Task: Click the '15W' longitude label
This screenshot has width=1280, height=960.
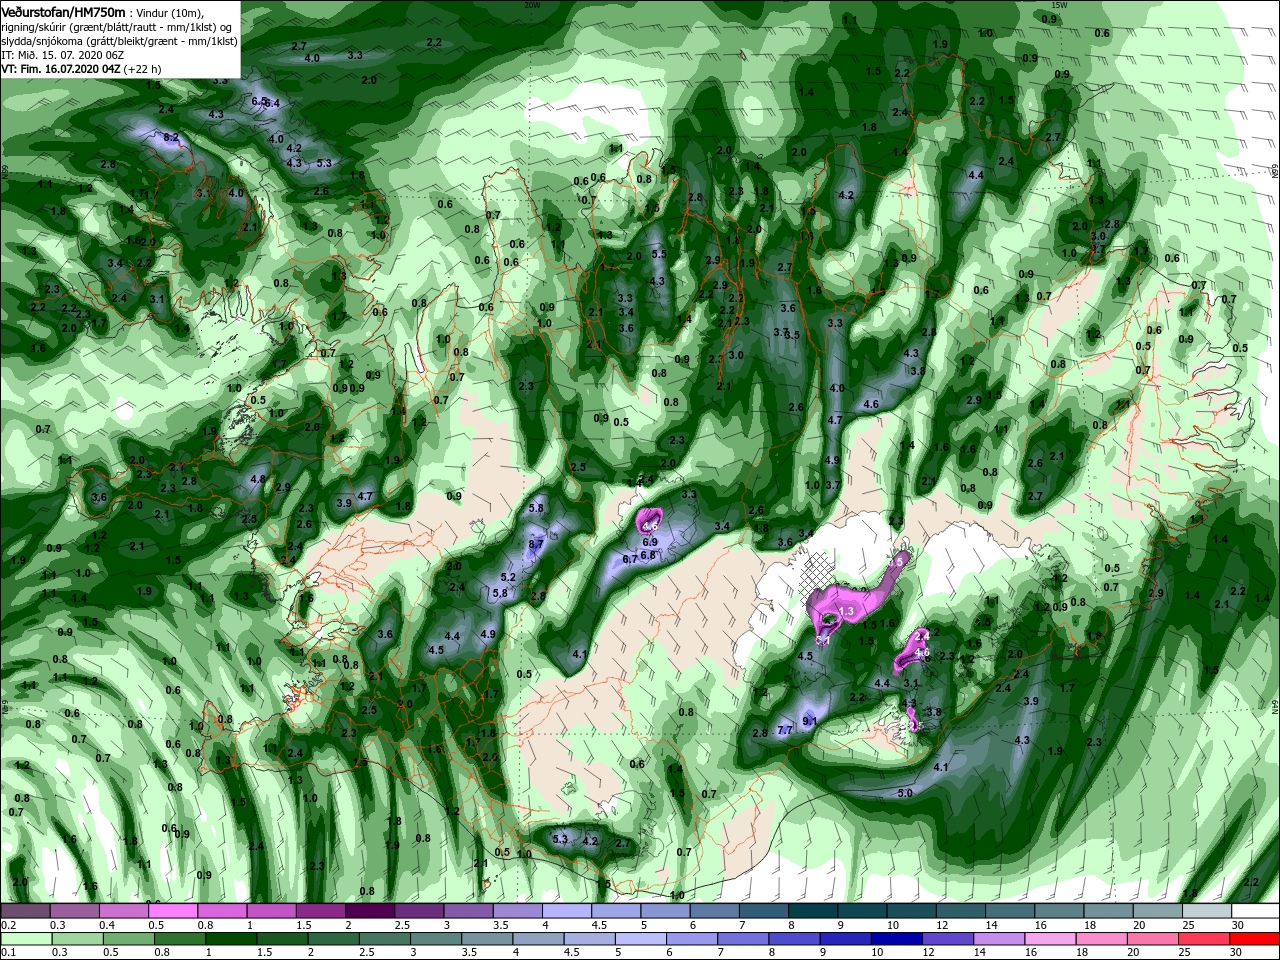Action: [x=1059, y=5]
